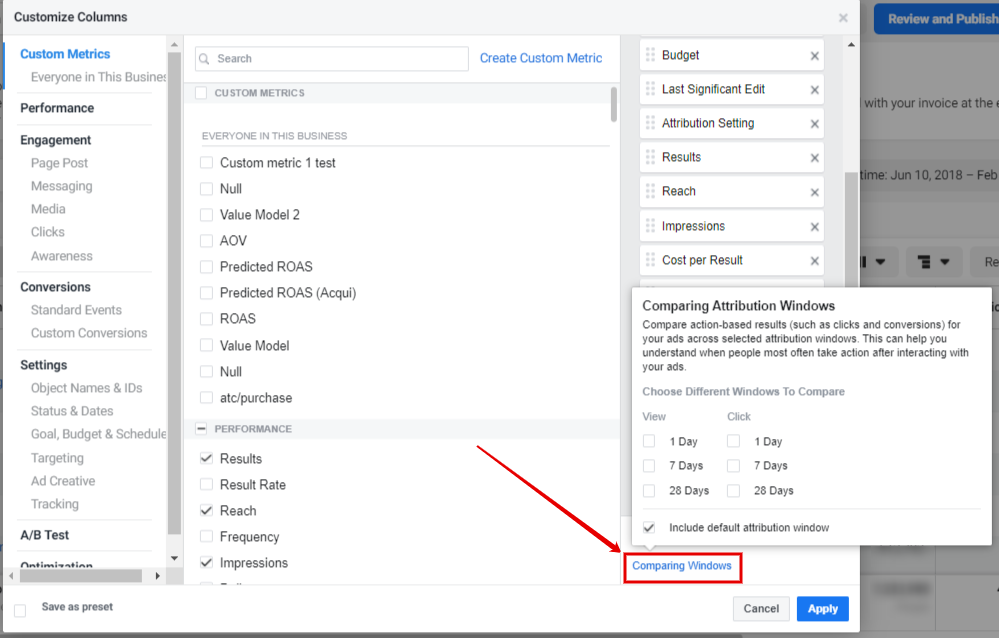Uncheck the Results metric

pyautogui.click(x=206, y=458)
